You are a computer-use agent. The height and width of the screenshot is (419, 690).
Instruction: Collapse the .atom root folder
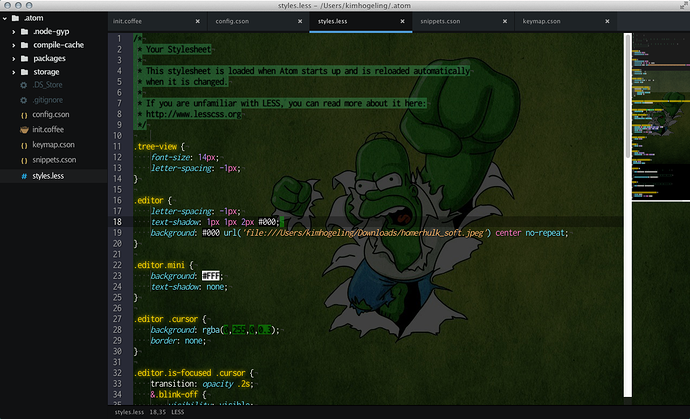5,18
